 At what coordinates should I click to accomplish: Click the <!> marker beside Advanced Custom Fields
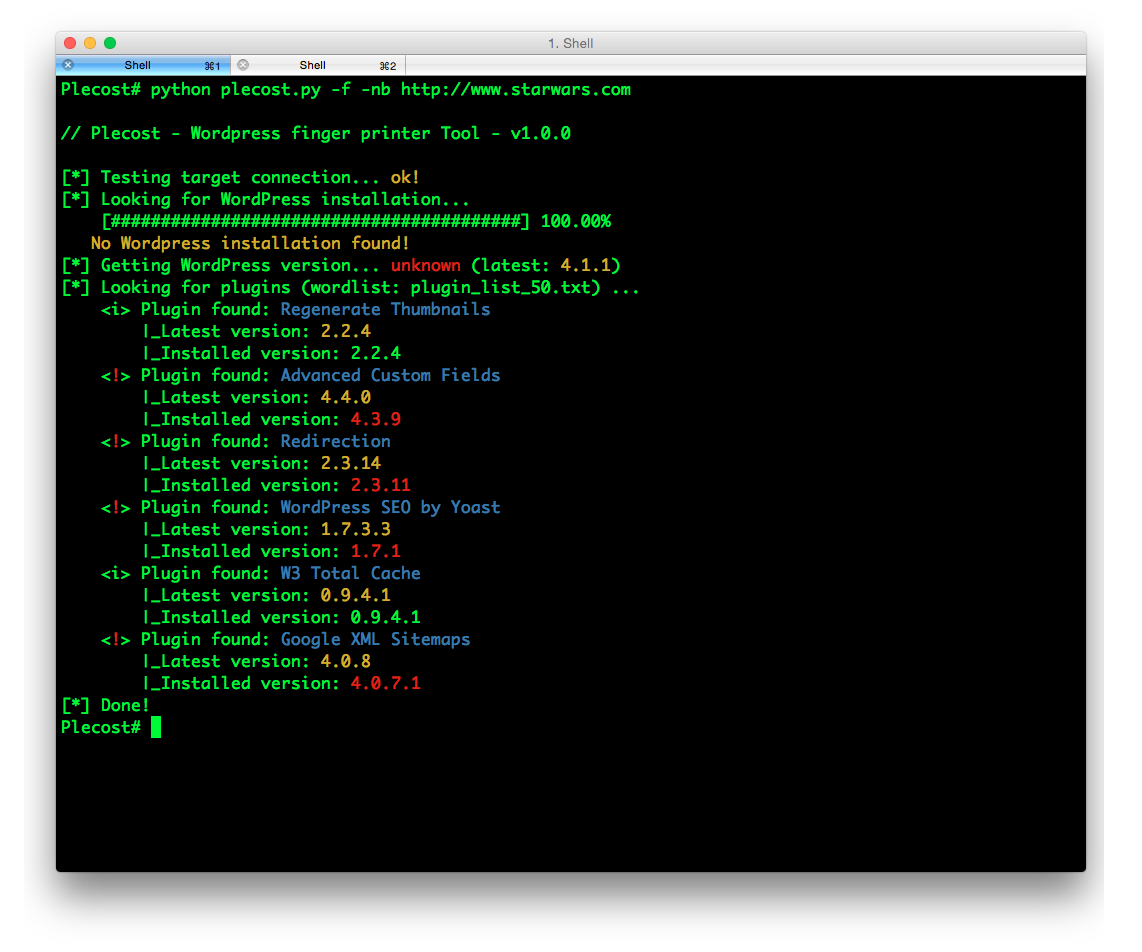(x=115, y=376)
